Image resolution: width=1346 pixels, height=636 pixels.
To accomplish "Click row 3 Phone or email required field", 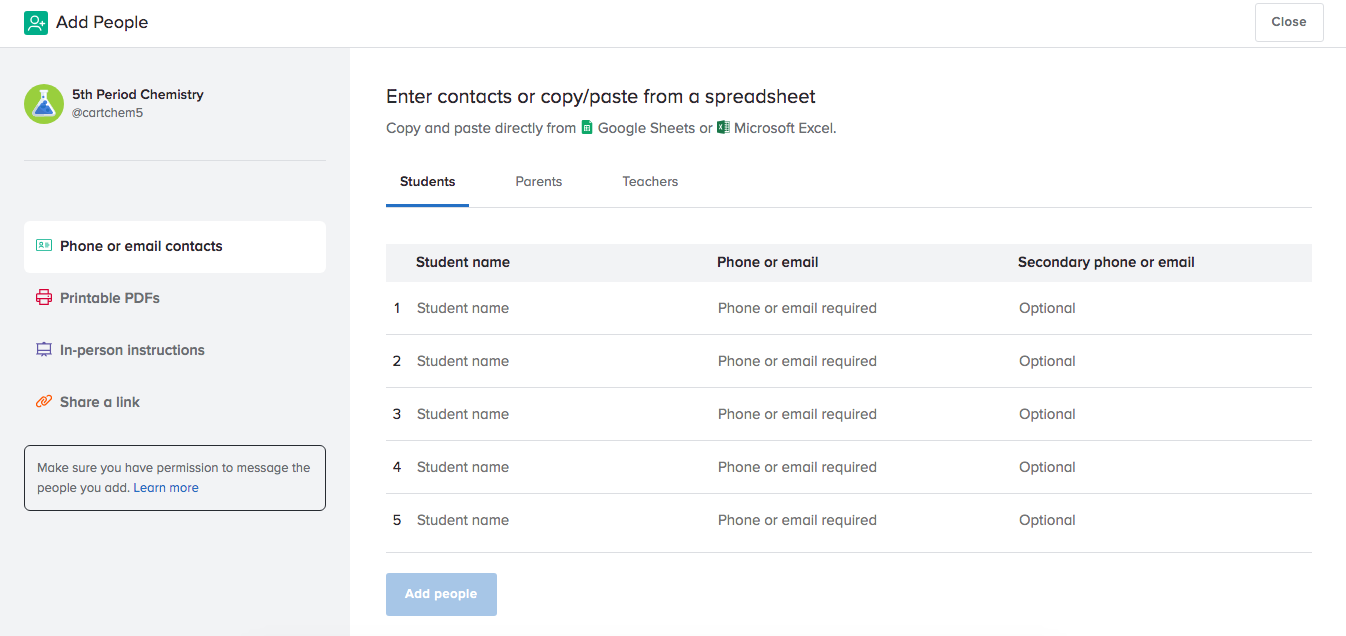I will coord(859,414).
